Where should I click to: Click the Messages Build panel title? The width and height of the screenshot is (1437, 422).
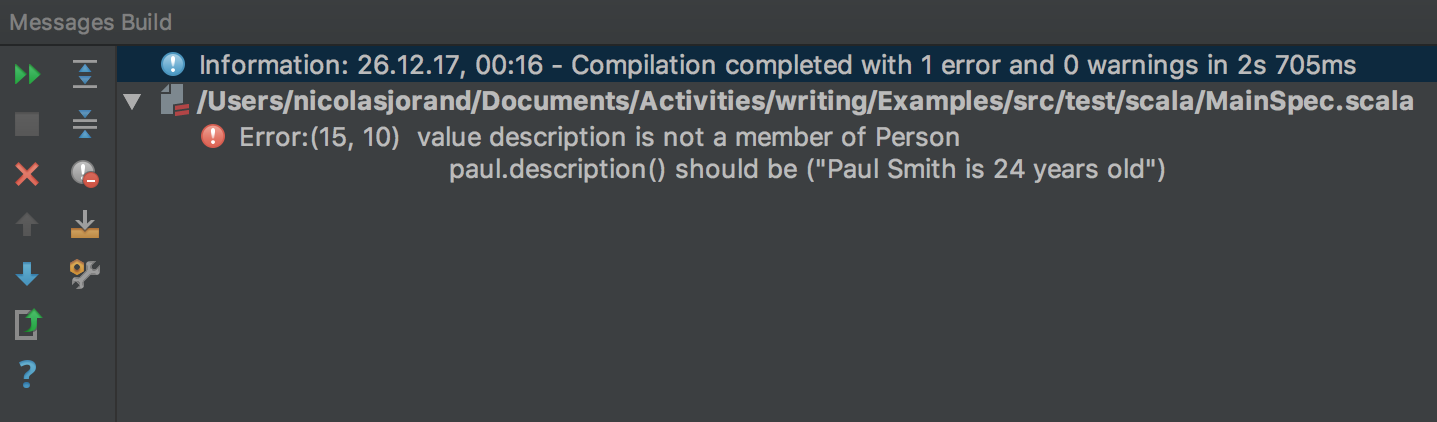(x=91, y=22)
